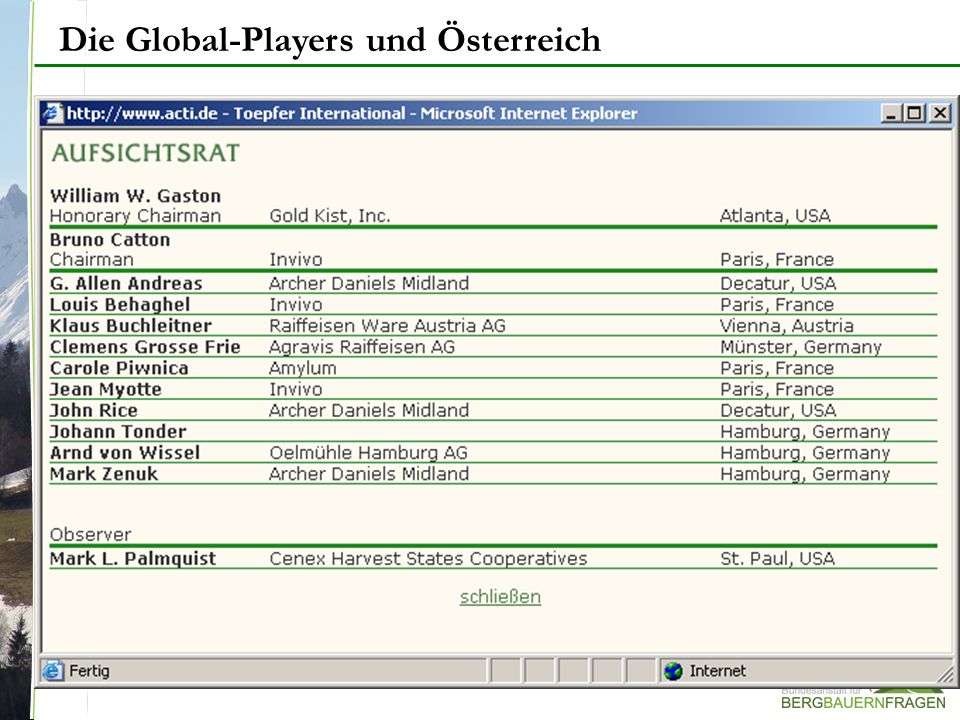Click the Bergbauernfragen logo on the slide

tap(863, 698)
